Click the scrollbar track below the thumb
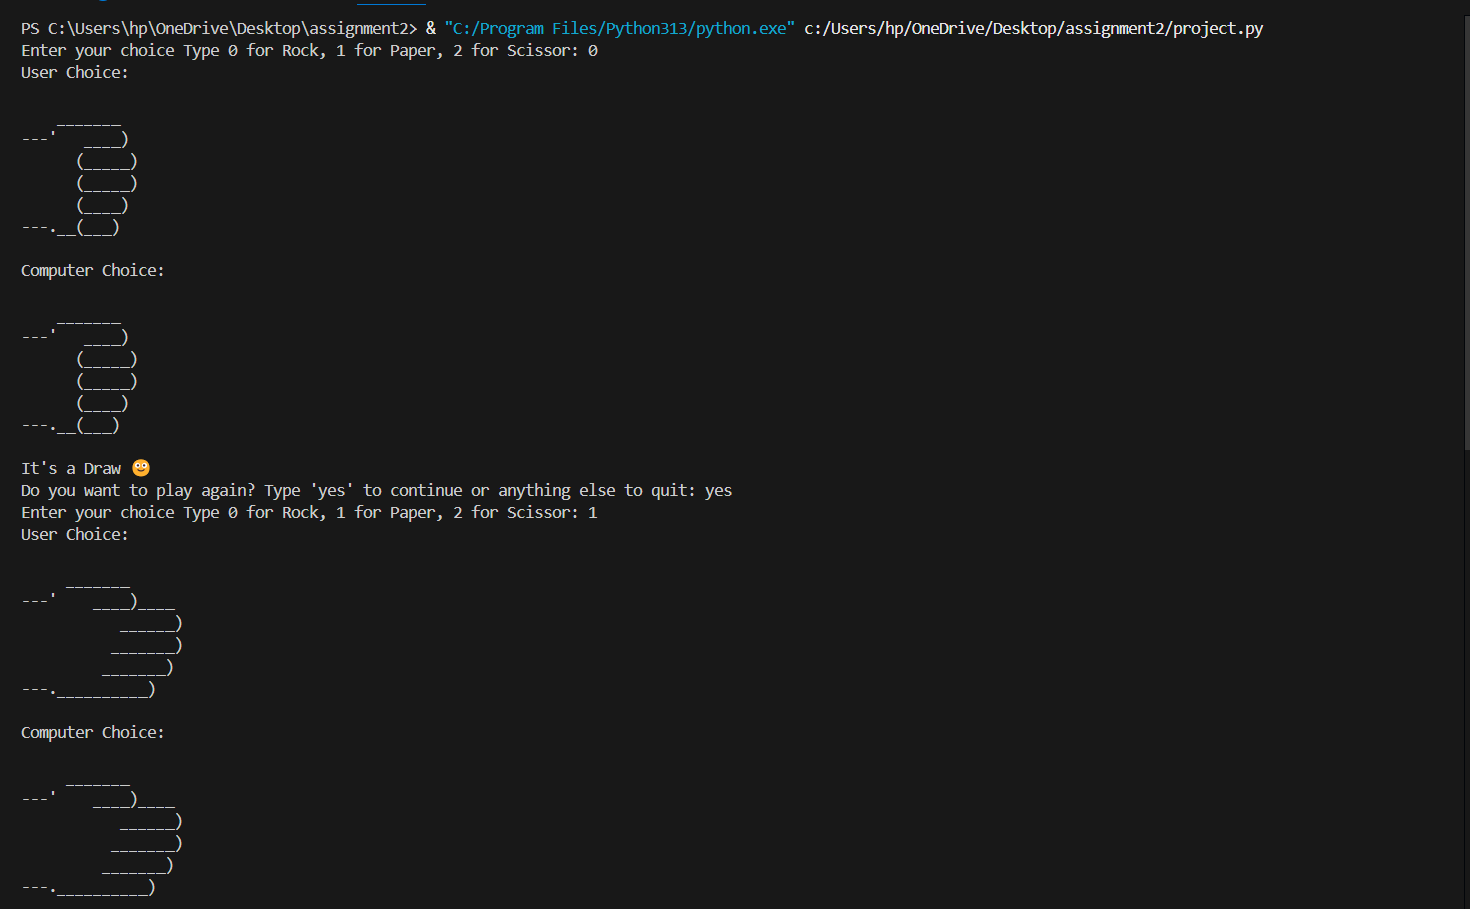The image size is (1470, 909). (x=1465, y=680)
